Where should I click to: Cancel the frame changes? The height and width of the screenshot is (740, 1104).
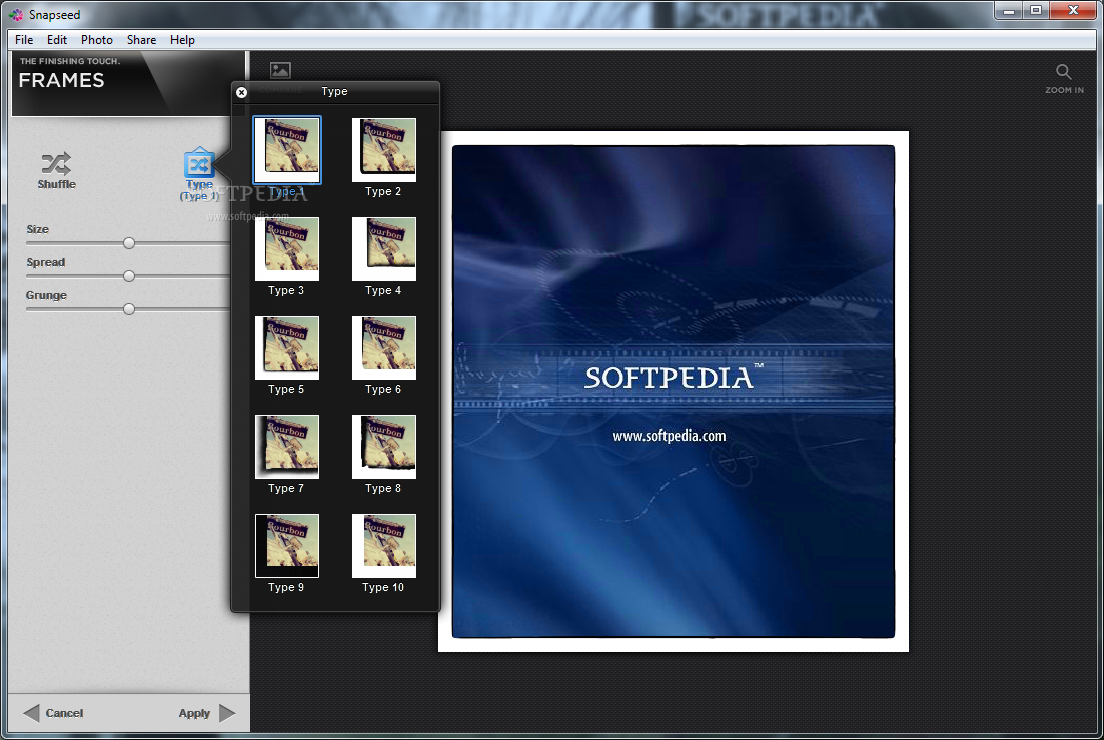pos(54,713)
